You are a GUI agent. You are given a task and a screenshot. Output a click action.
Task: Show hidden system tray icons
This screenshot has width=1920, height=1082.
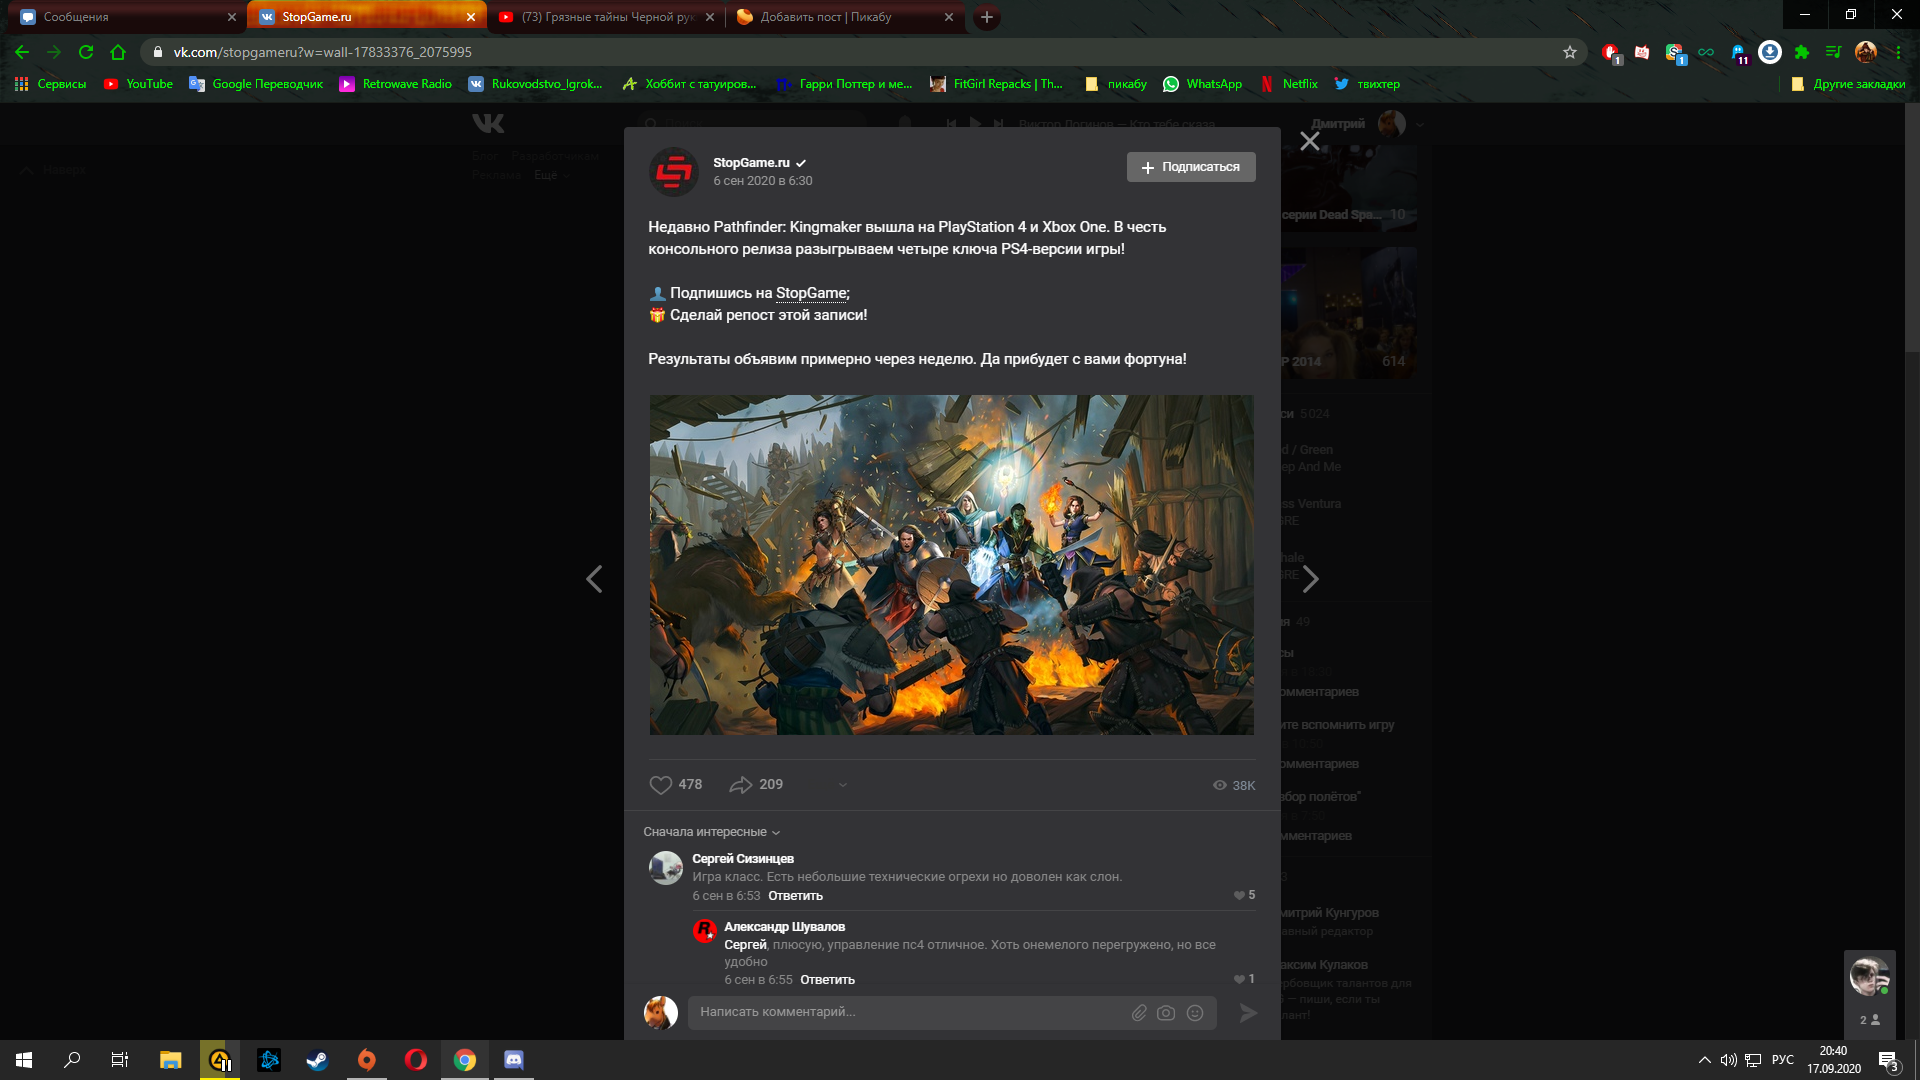tap(1704, 1061)
